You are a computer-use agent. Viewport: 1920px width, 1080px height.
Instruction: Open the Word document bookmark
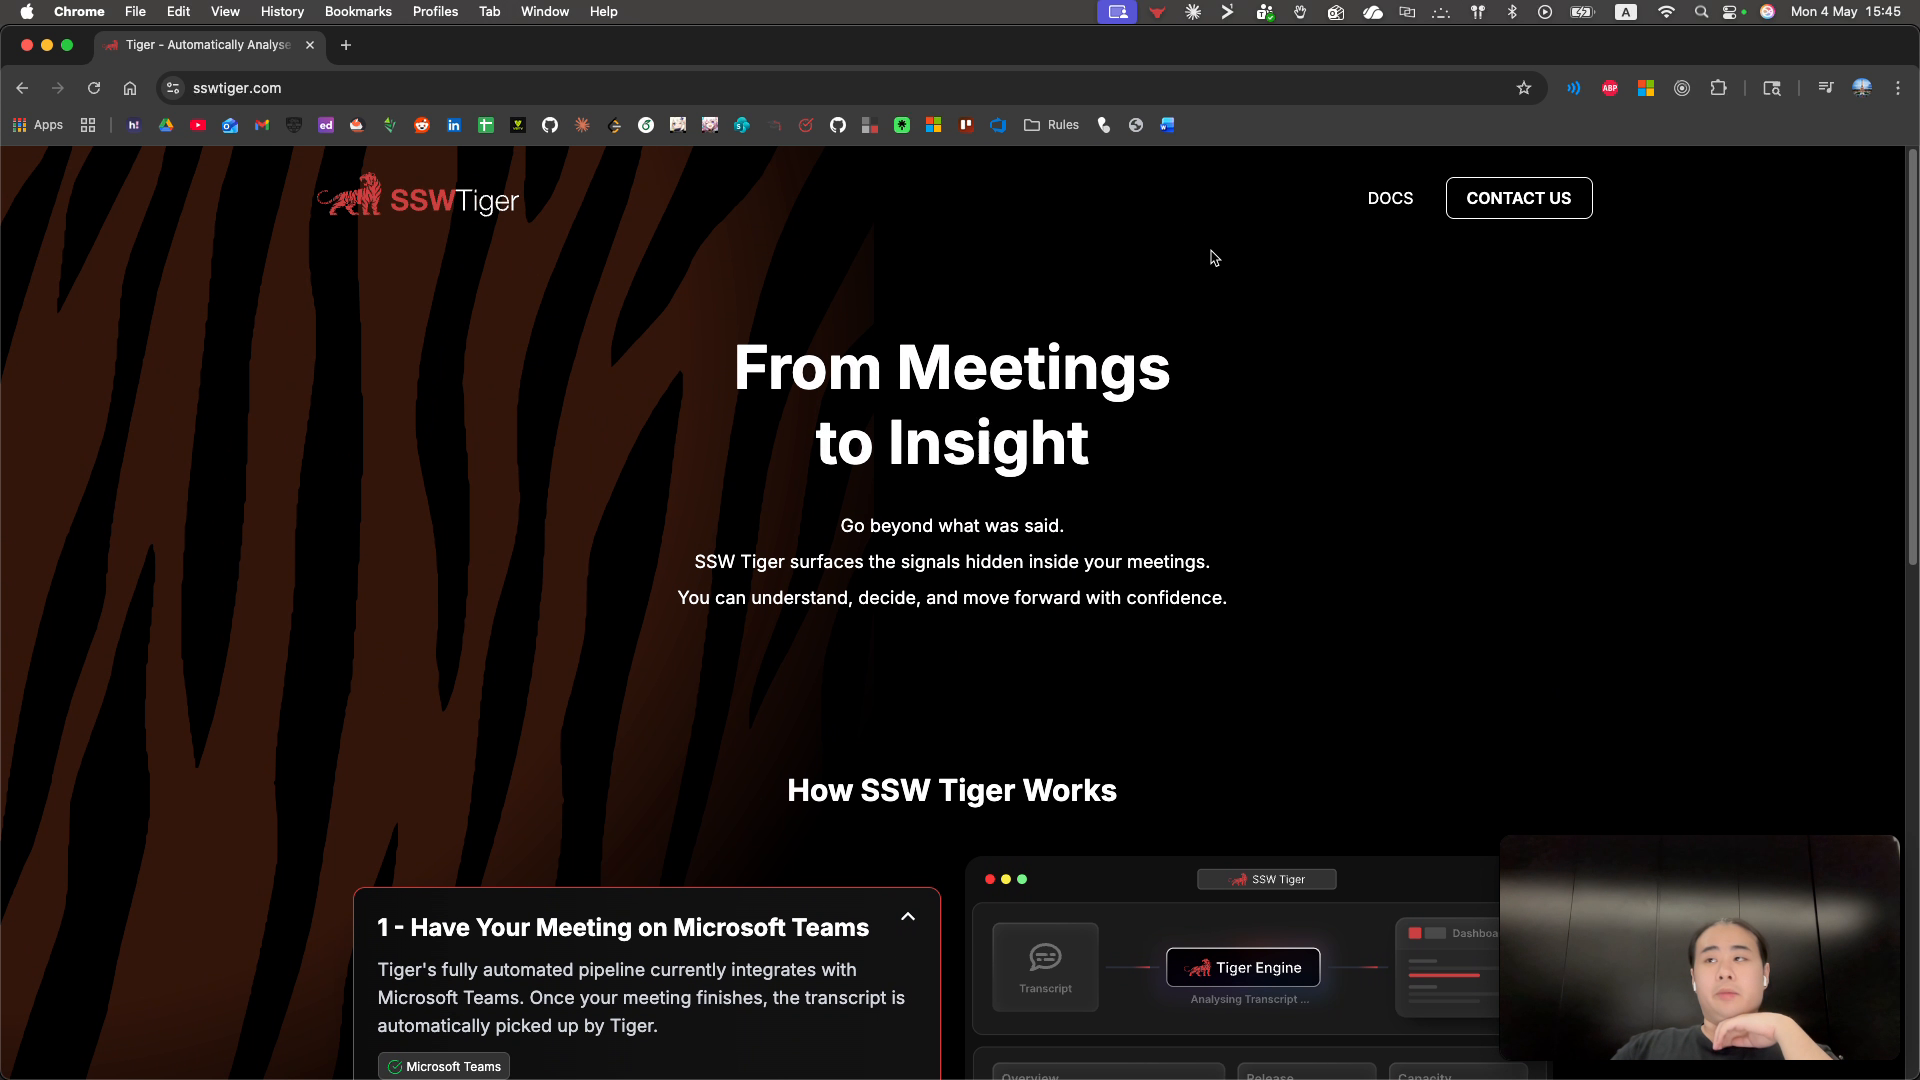point(1168,125)
